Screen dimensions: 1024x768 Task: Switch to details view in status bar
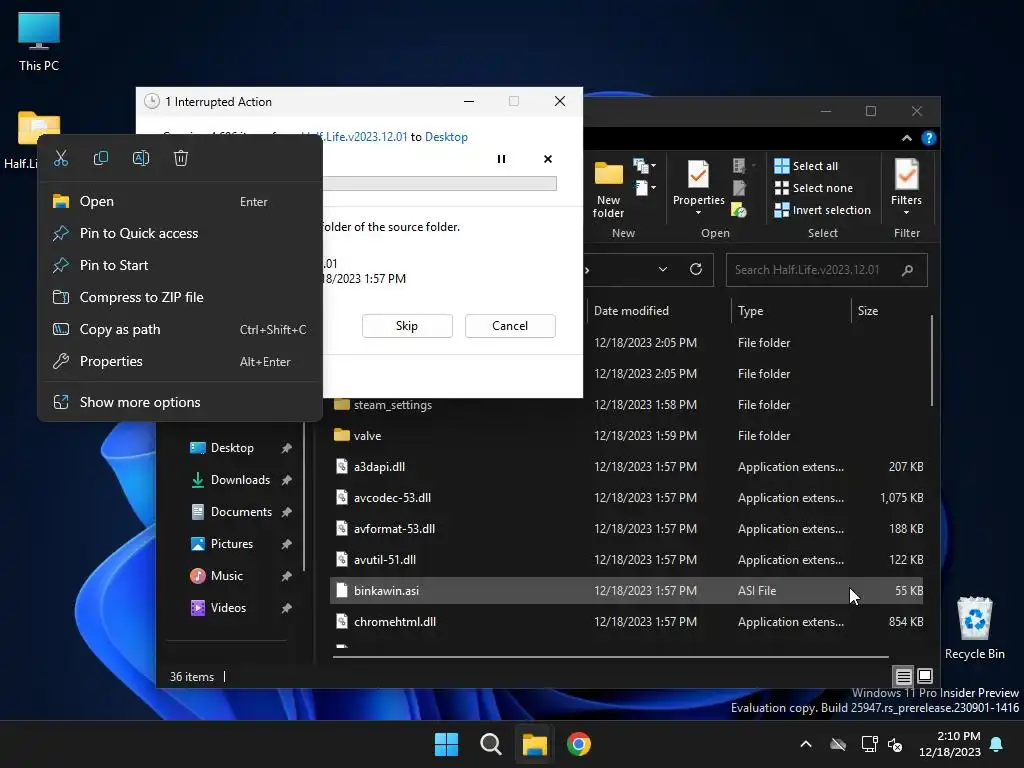(x=903, y=676)
